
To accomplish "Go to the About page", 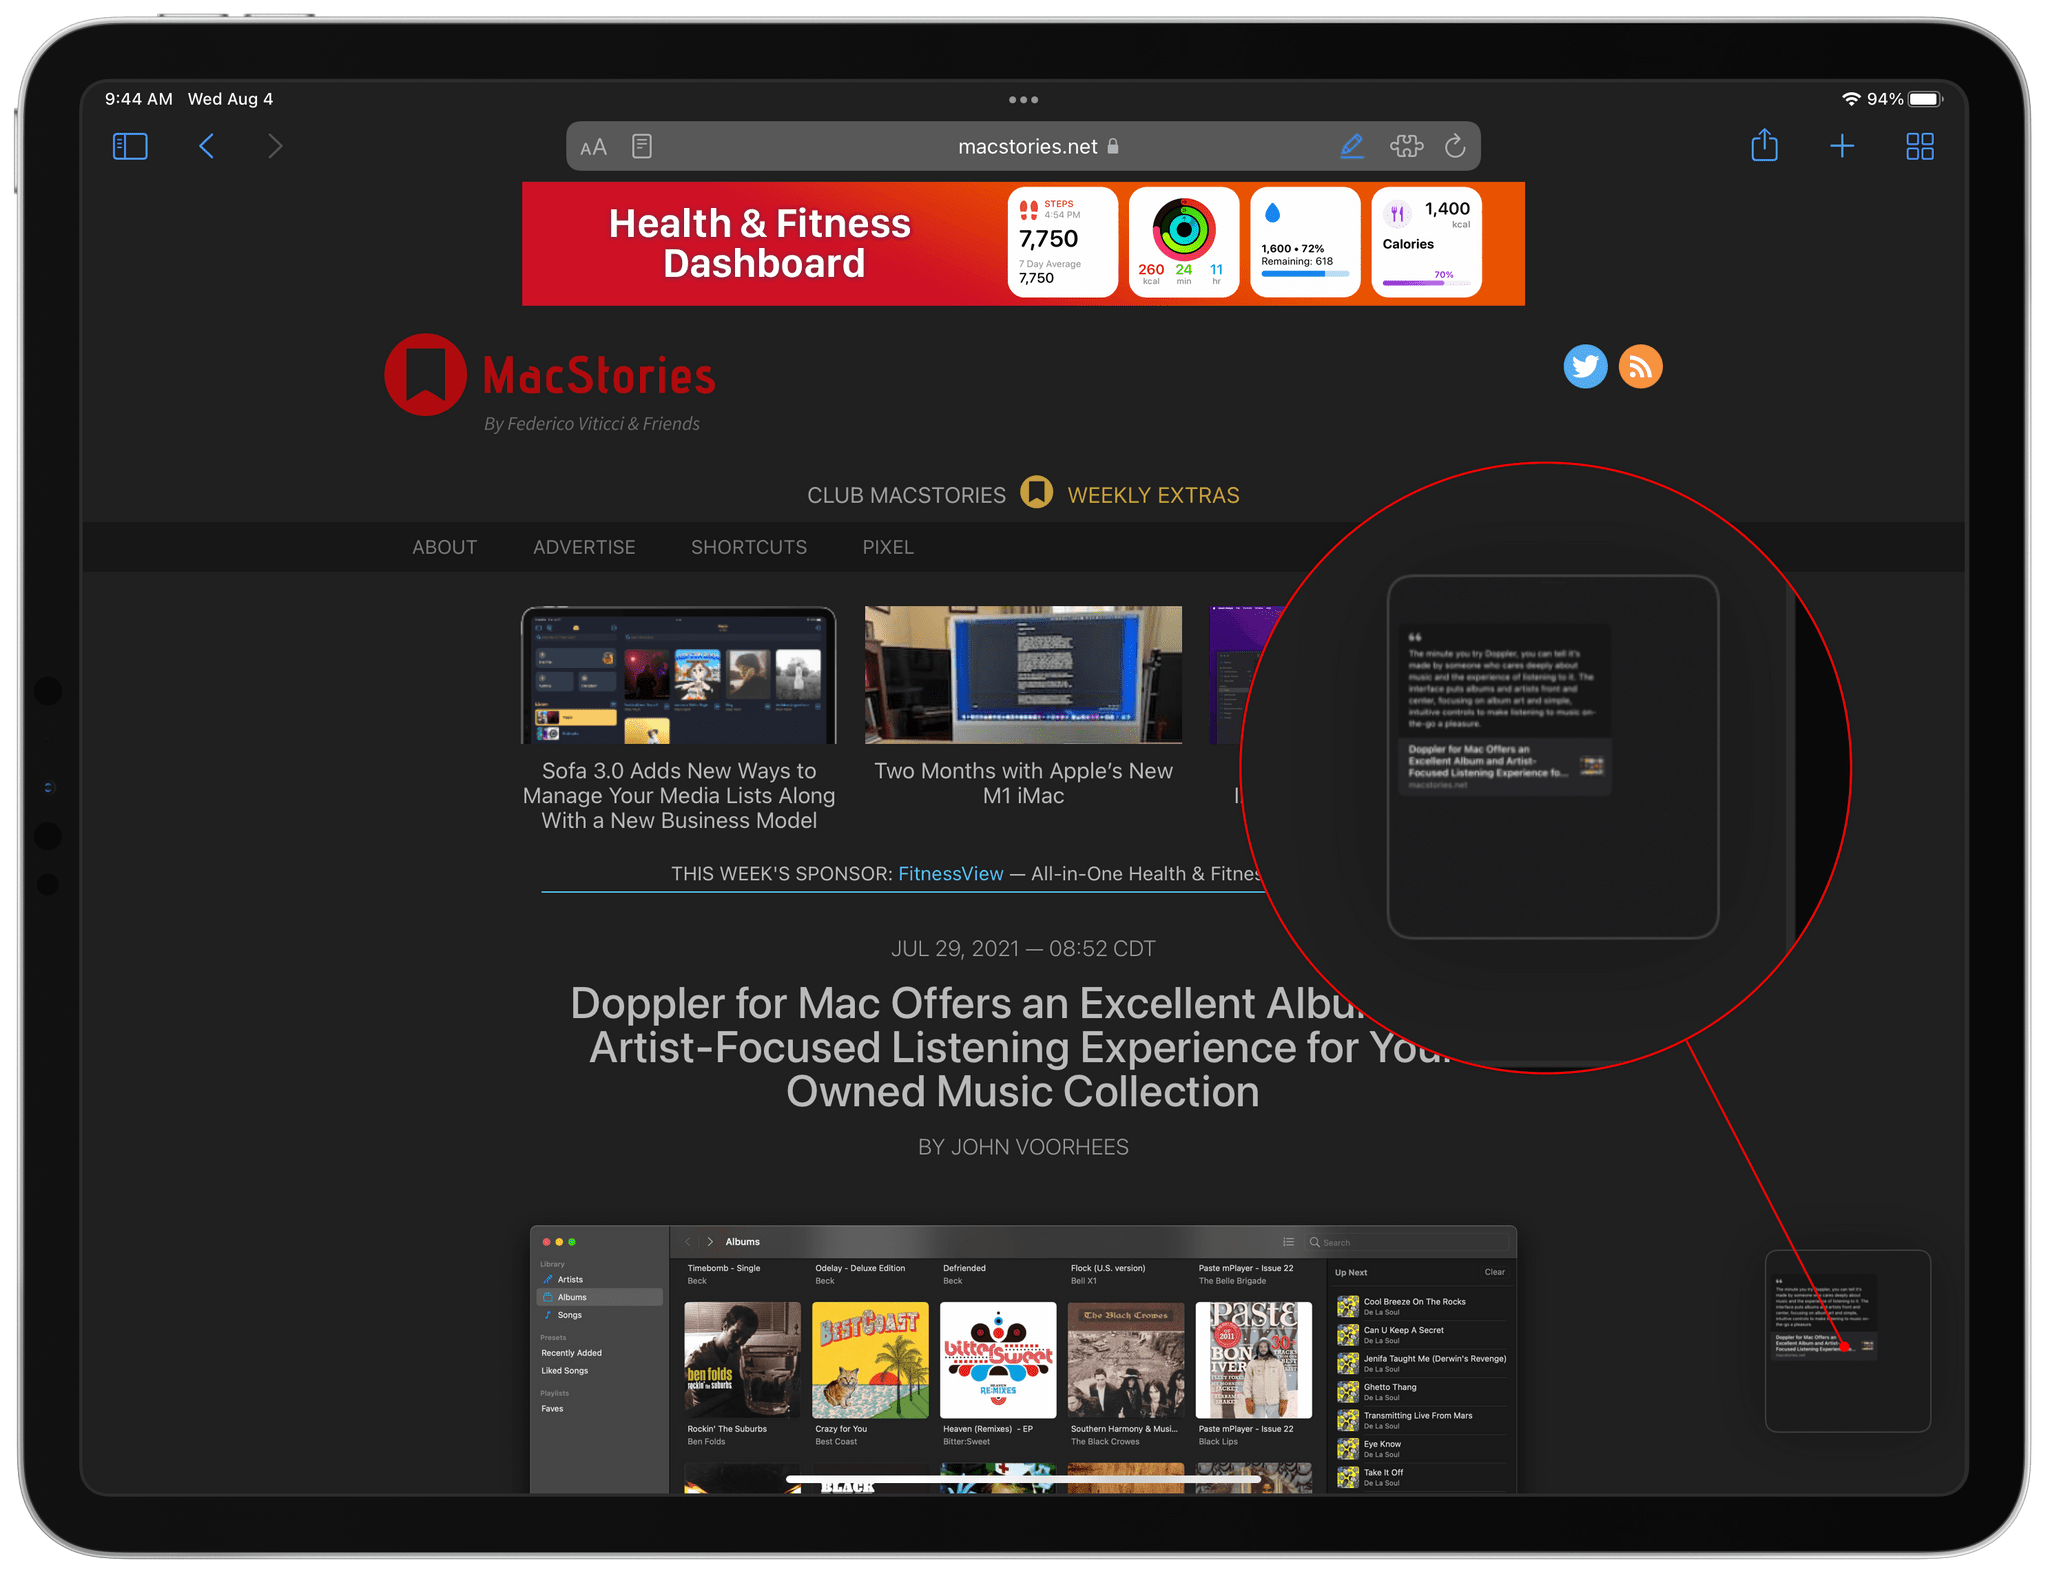I will tap(445, 548).
